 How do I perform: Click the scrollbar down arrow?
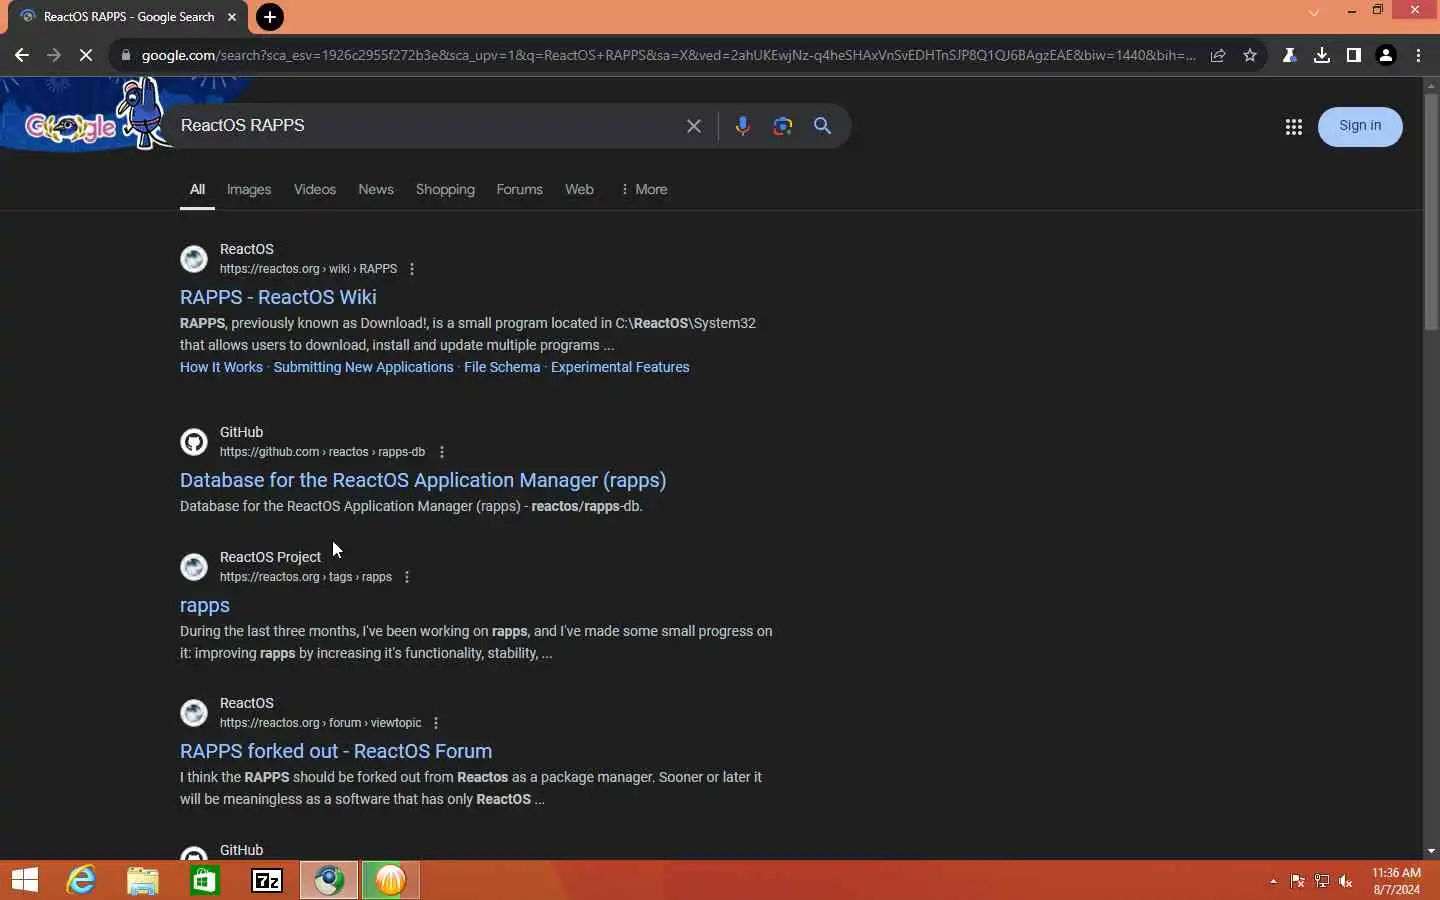coord(1431,851)
